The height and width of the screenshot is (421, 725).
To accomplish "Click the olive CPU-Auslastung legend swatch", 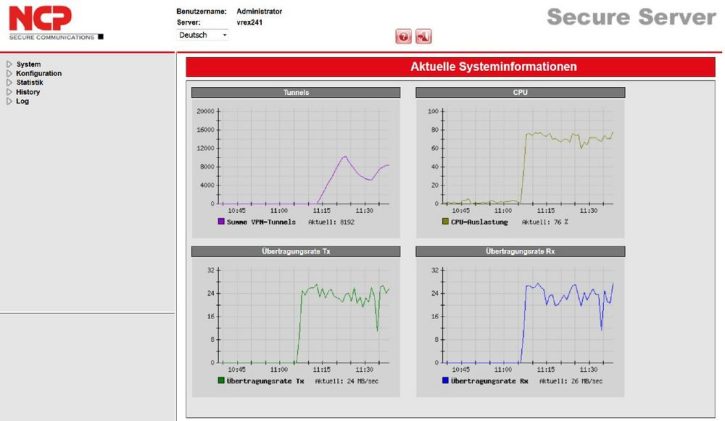I will coord(445,222).
